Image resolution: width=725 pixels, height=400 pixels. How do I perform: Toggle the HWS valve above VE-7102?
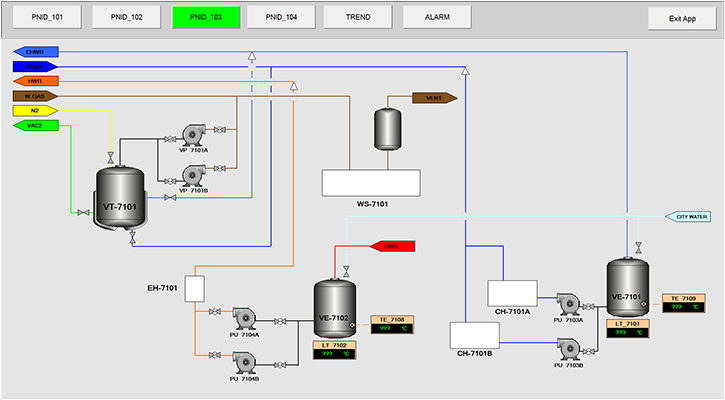coord(346,271)
